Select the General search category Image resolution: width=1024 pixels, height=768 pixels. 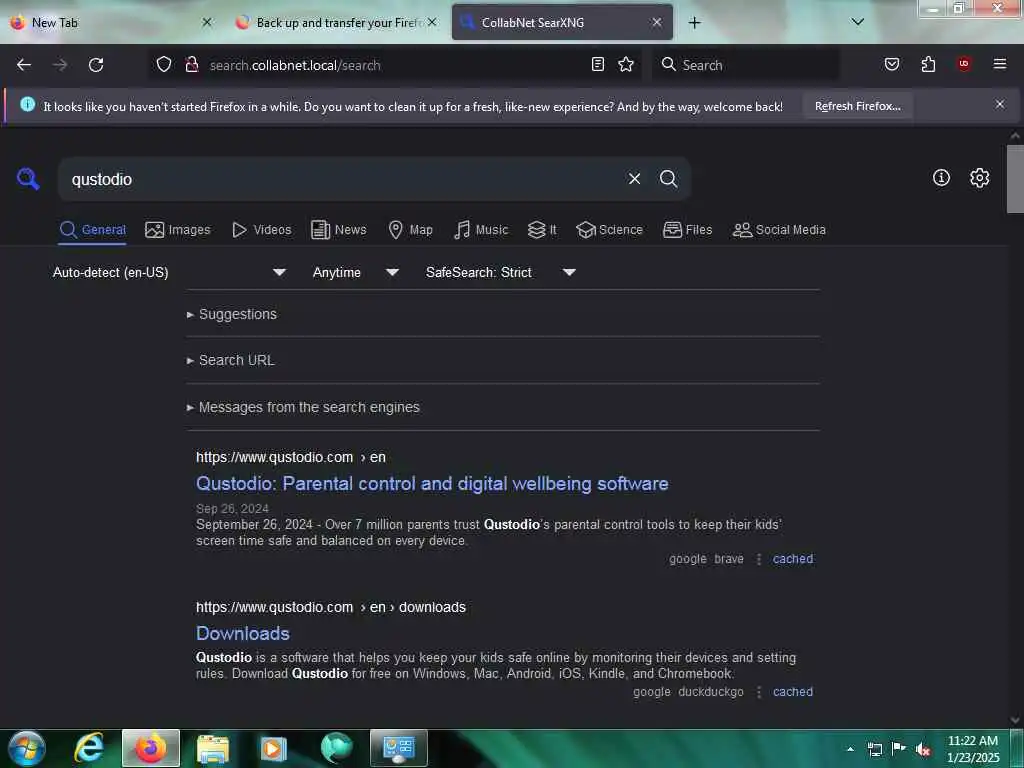pos(92,230)
